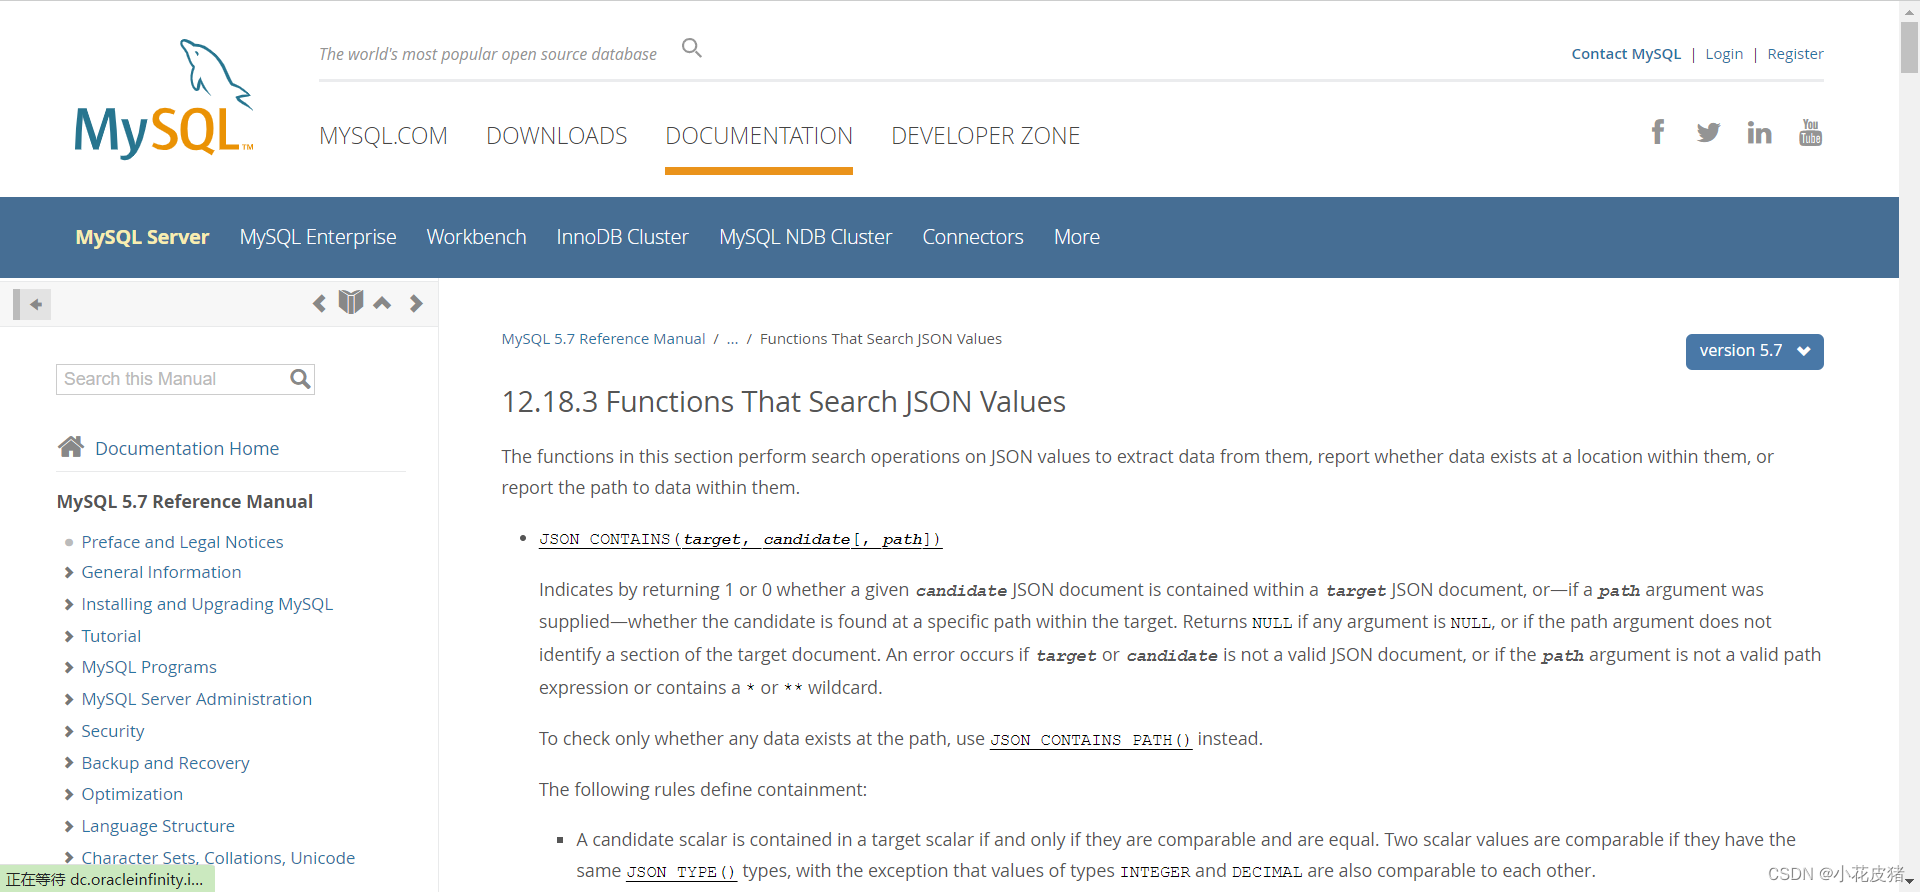Click the Documentation Home house icon

(x=71, y=447)
